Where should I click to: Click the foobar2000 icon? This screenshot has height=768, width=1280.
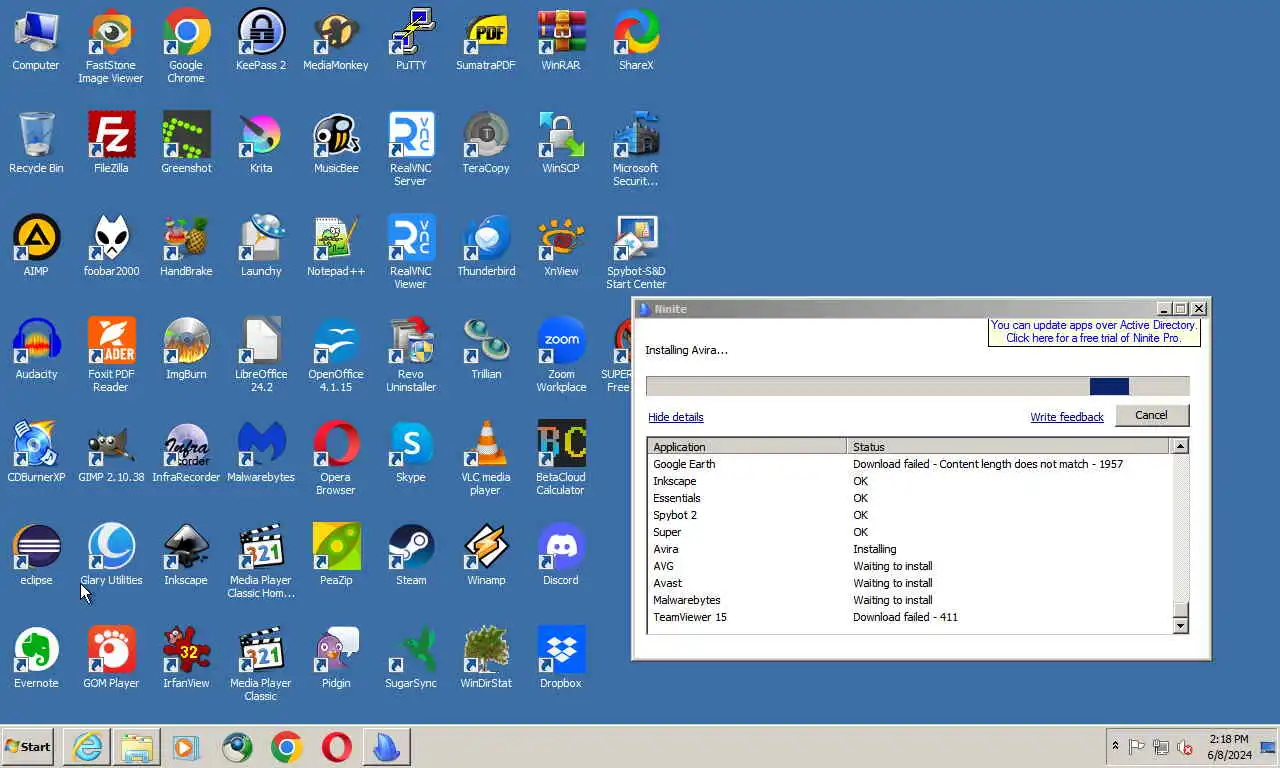pyautogui.click(x=111, y=246)
